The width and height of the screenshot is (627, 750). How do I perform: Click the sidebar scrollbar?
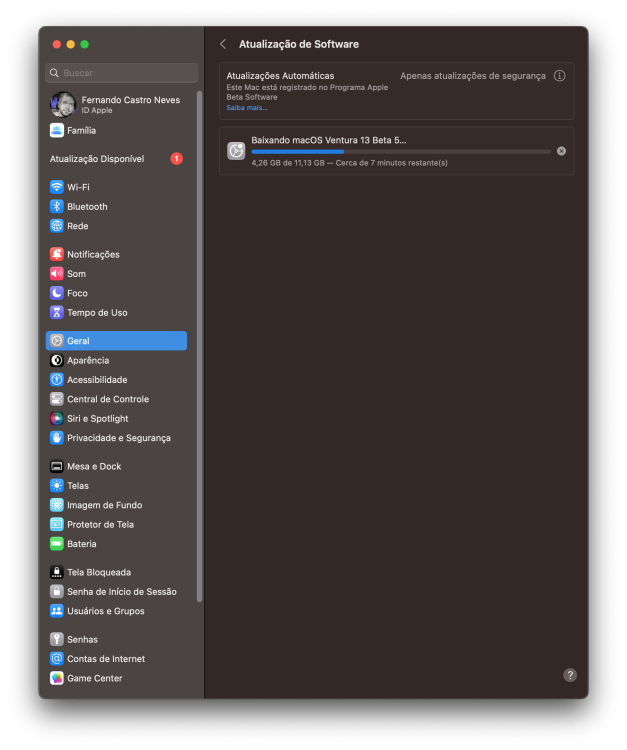[199, 346]
